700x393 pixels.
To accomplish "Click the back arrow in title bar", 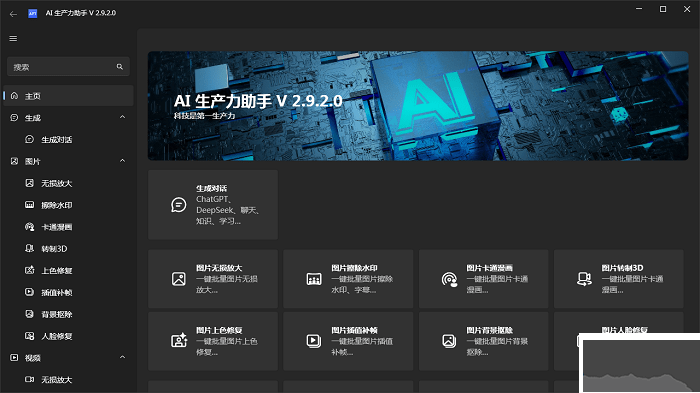I will pos(13,14).
